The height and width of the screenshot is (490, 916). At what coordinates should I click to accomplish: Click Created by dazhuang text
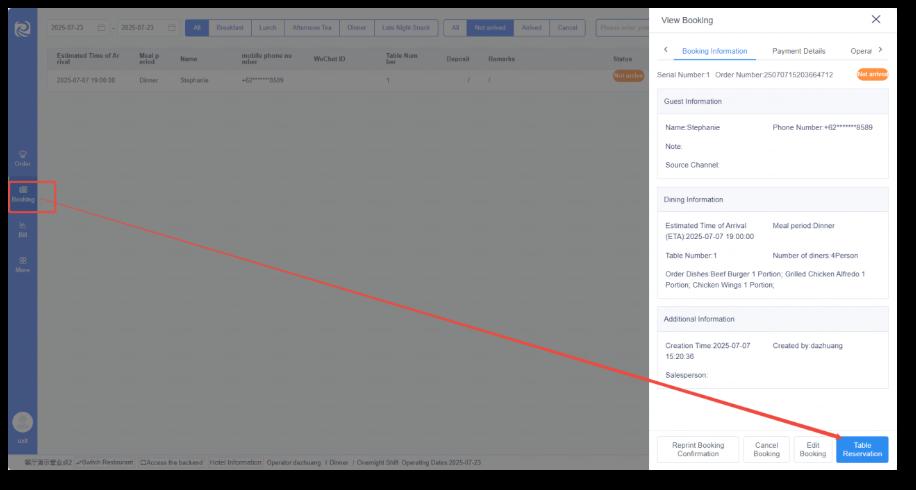tap(807, 346)
